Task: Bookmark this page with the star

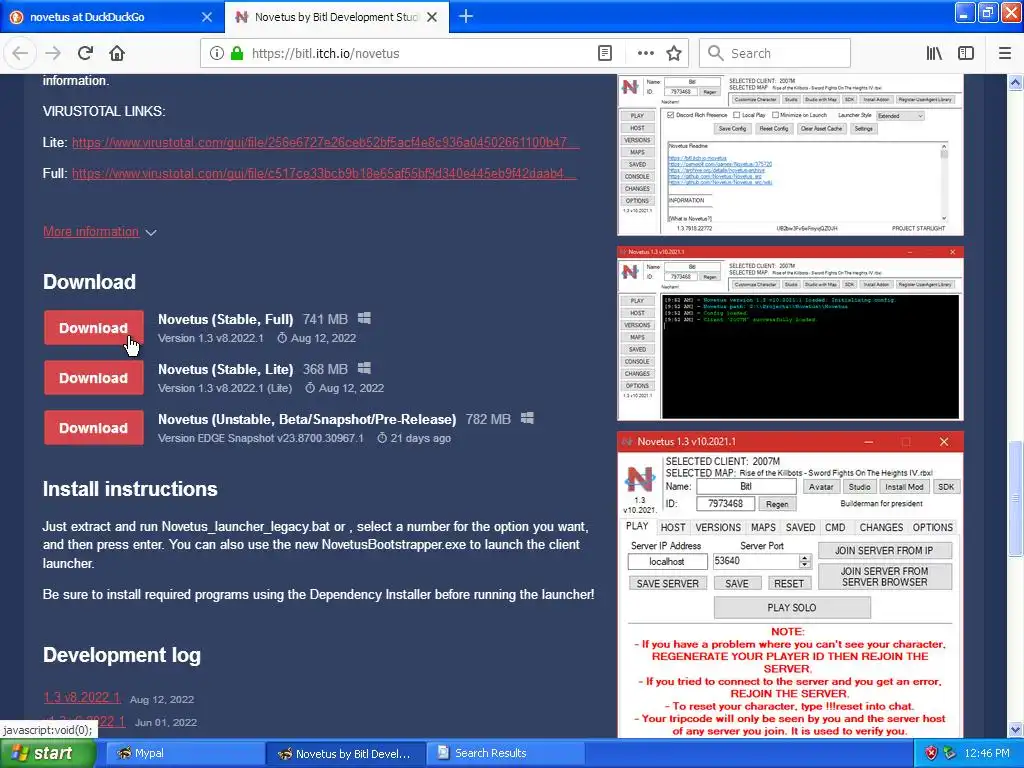Action: click(x=674, y=54)
